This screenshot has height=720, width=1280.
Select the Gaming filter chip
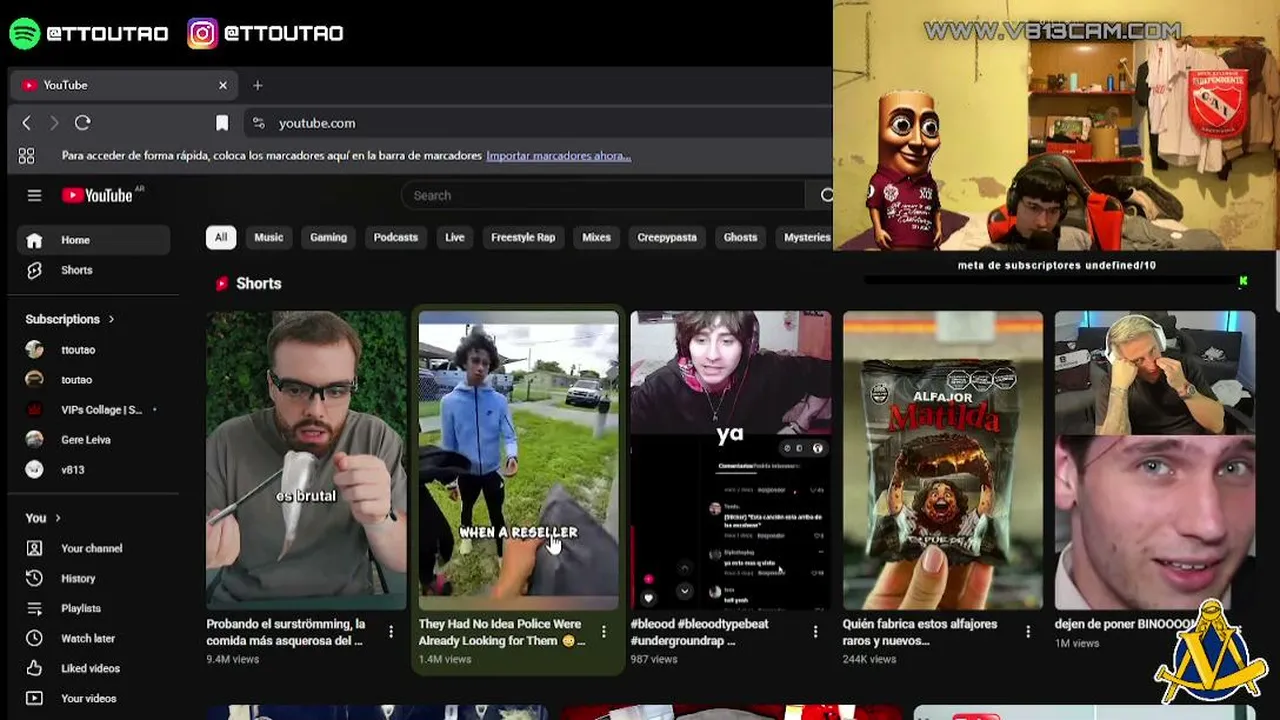(328, 237)
